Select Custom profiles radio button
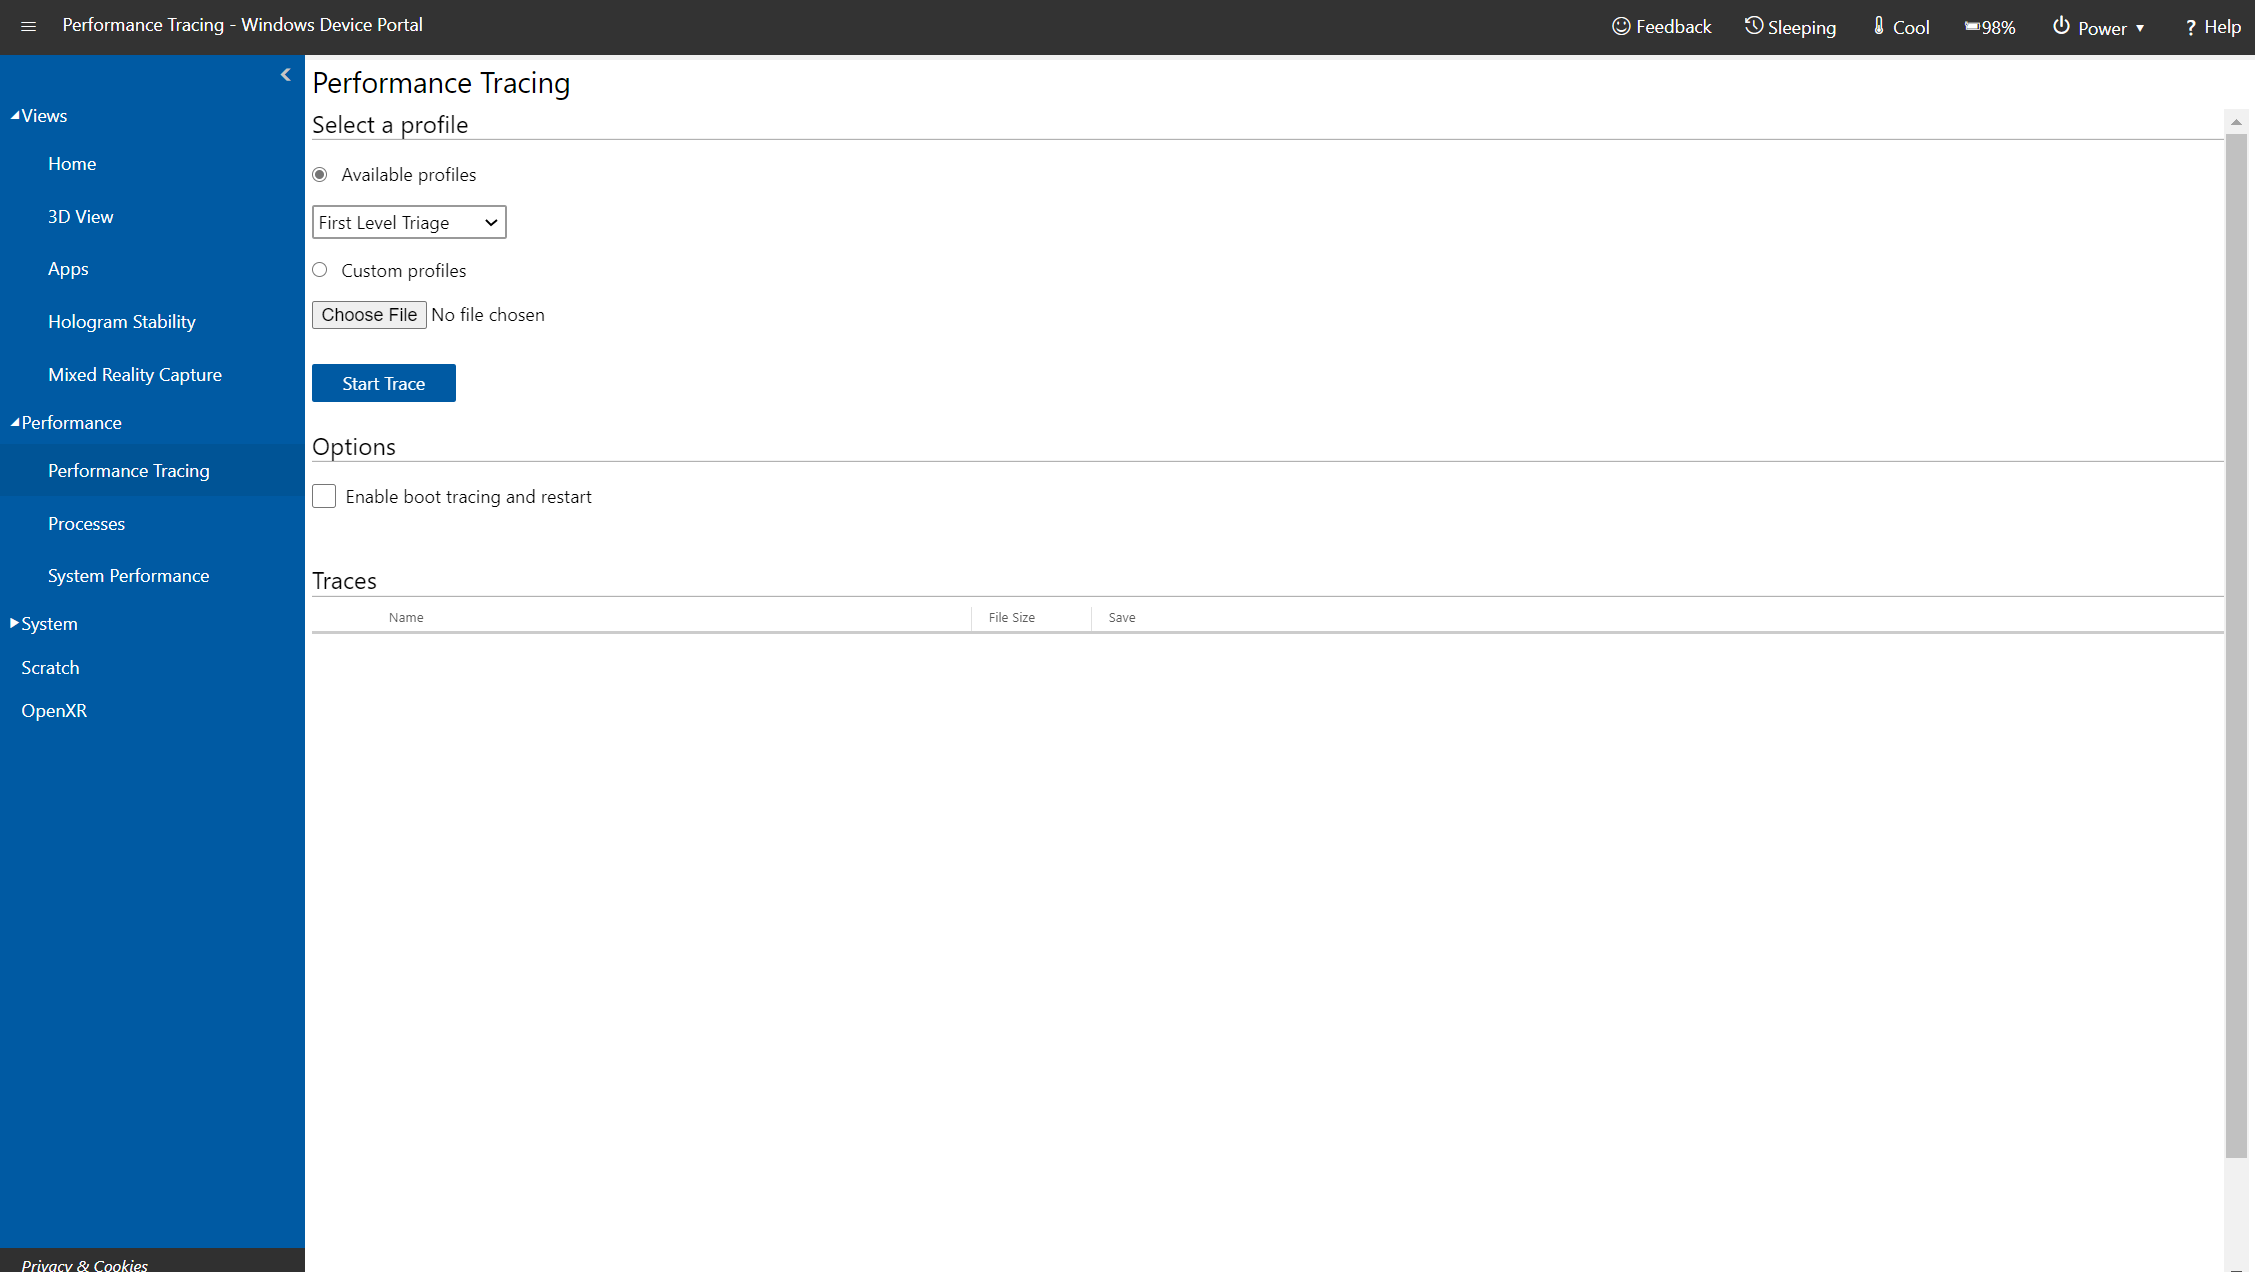Image resolution: width=2255 pixels, height=1272 pixels. pyautogui.click(x=321, y=270)
